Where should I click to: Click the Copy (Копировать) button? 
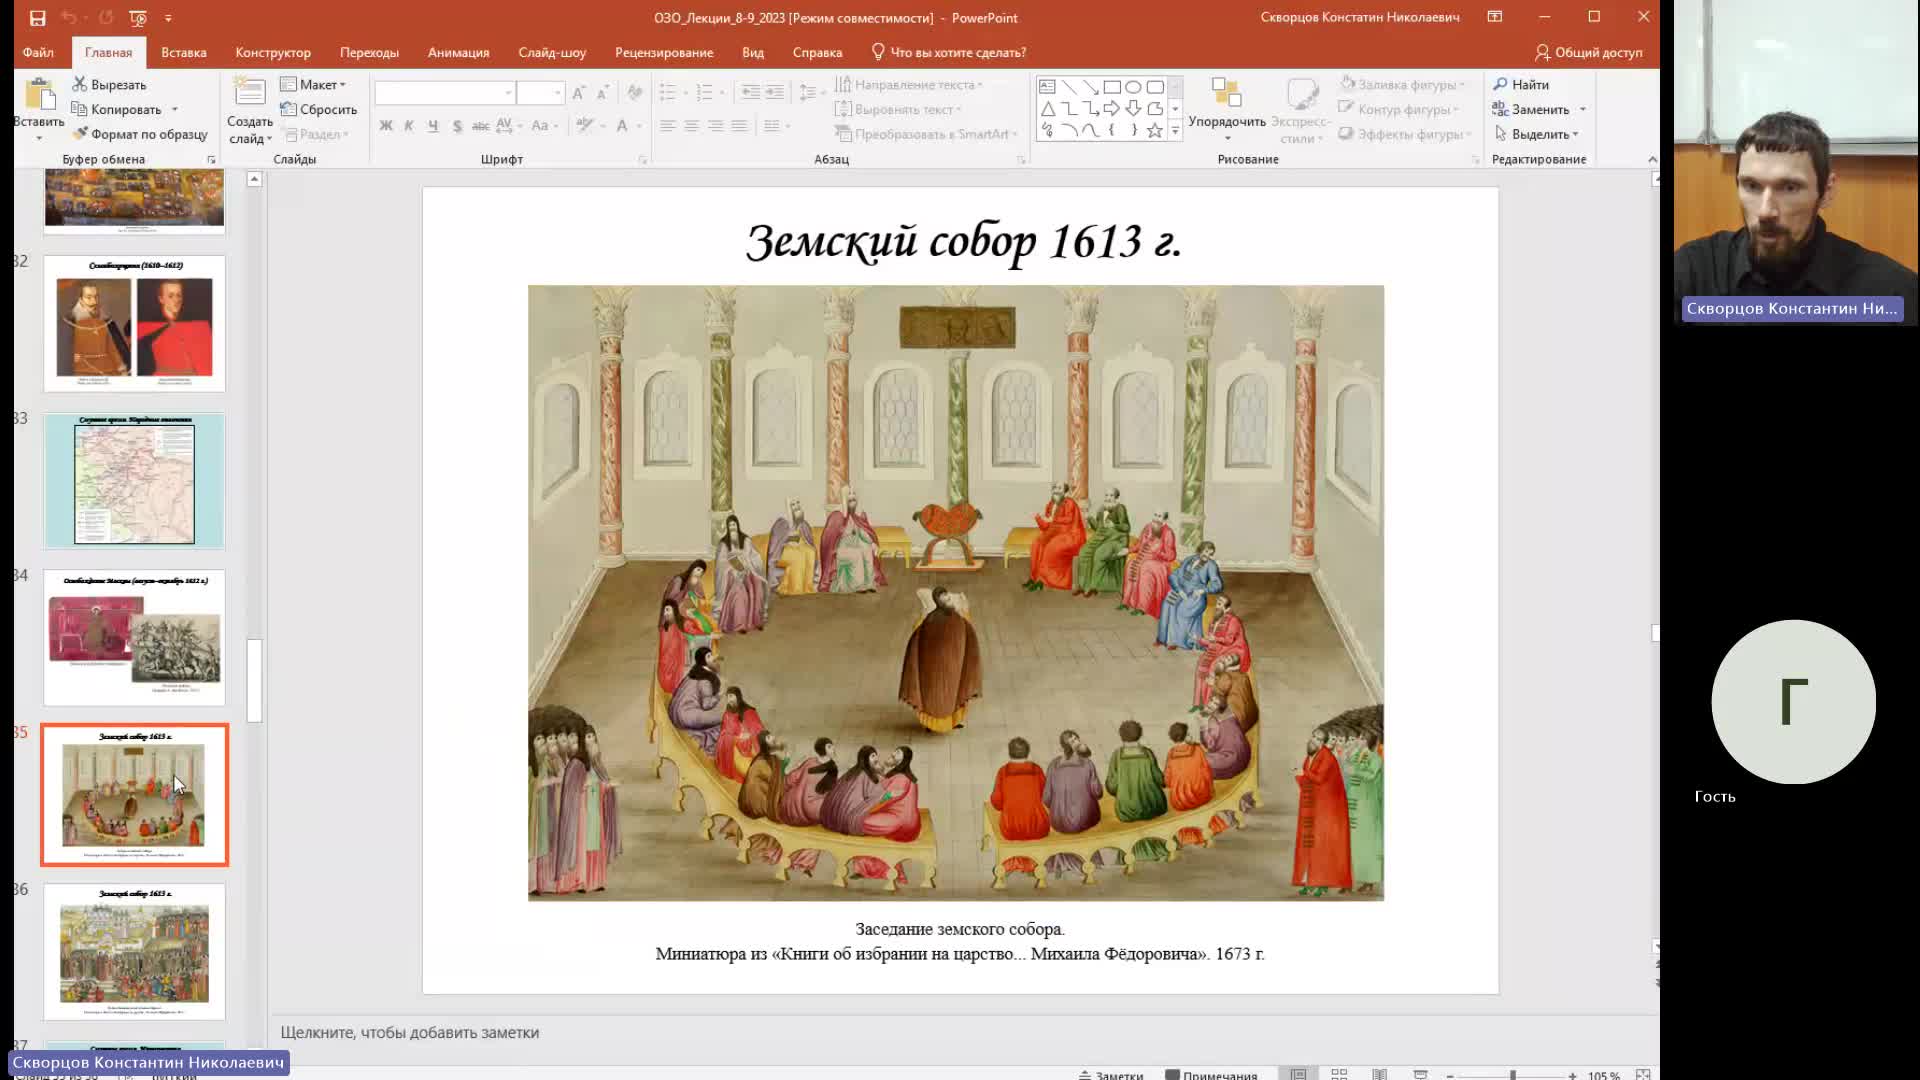point(116,109)
